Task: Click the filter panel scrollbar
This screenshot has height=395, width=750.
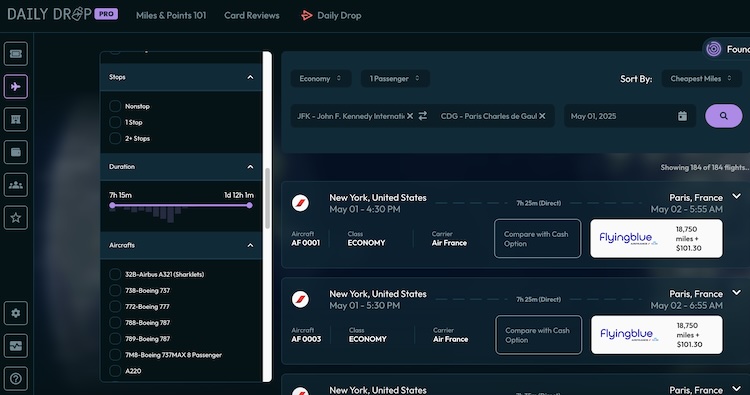Action: pyautogui.click(x=267, y=198)
